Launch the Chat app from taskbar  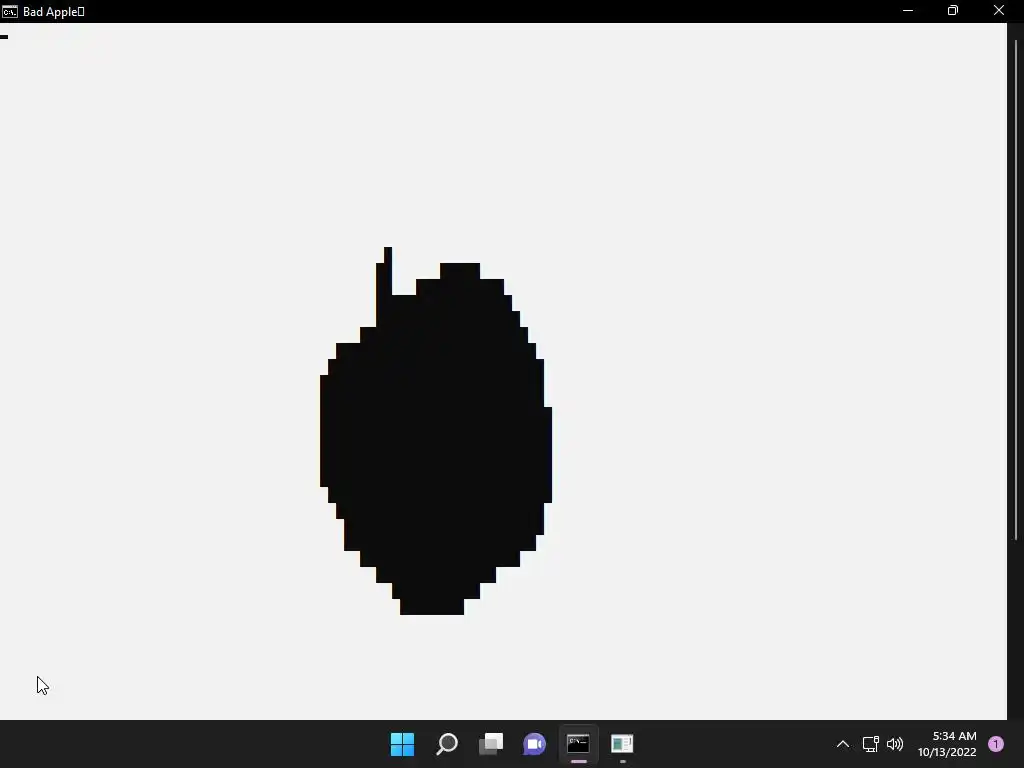point(534,744)
